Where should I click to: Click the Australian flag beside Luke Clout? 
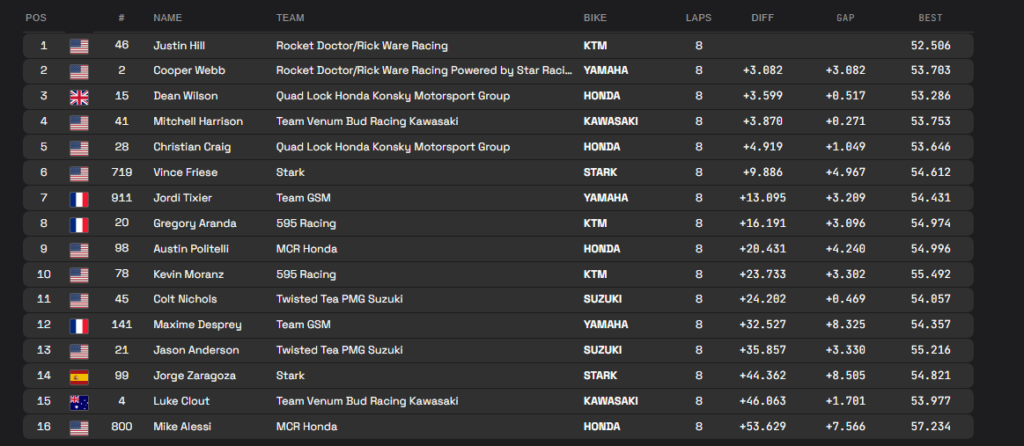pos(79,402)
